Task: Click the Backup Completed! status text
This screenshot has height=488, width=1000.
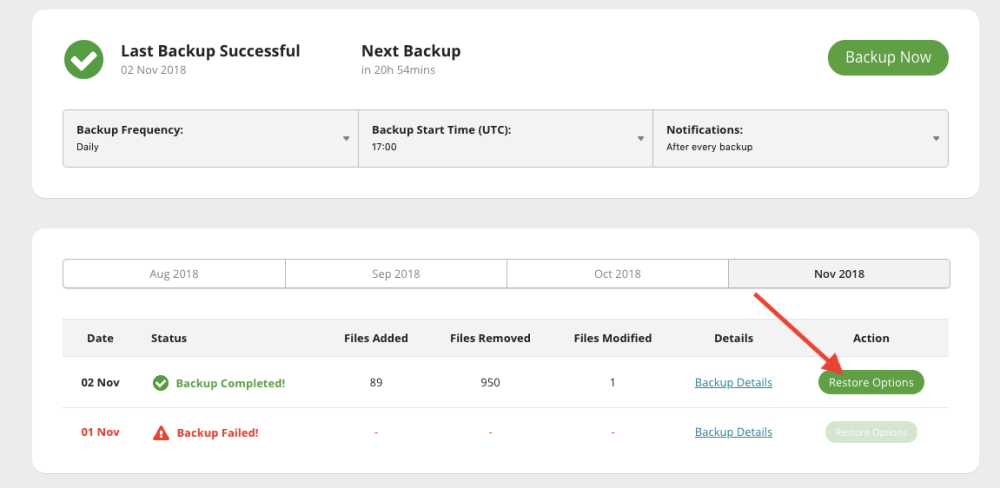Action: tap(230, 383)
